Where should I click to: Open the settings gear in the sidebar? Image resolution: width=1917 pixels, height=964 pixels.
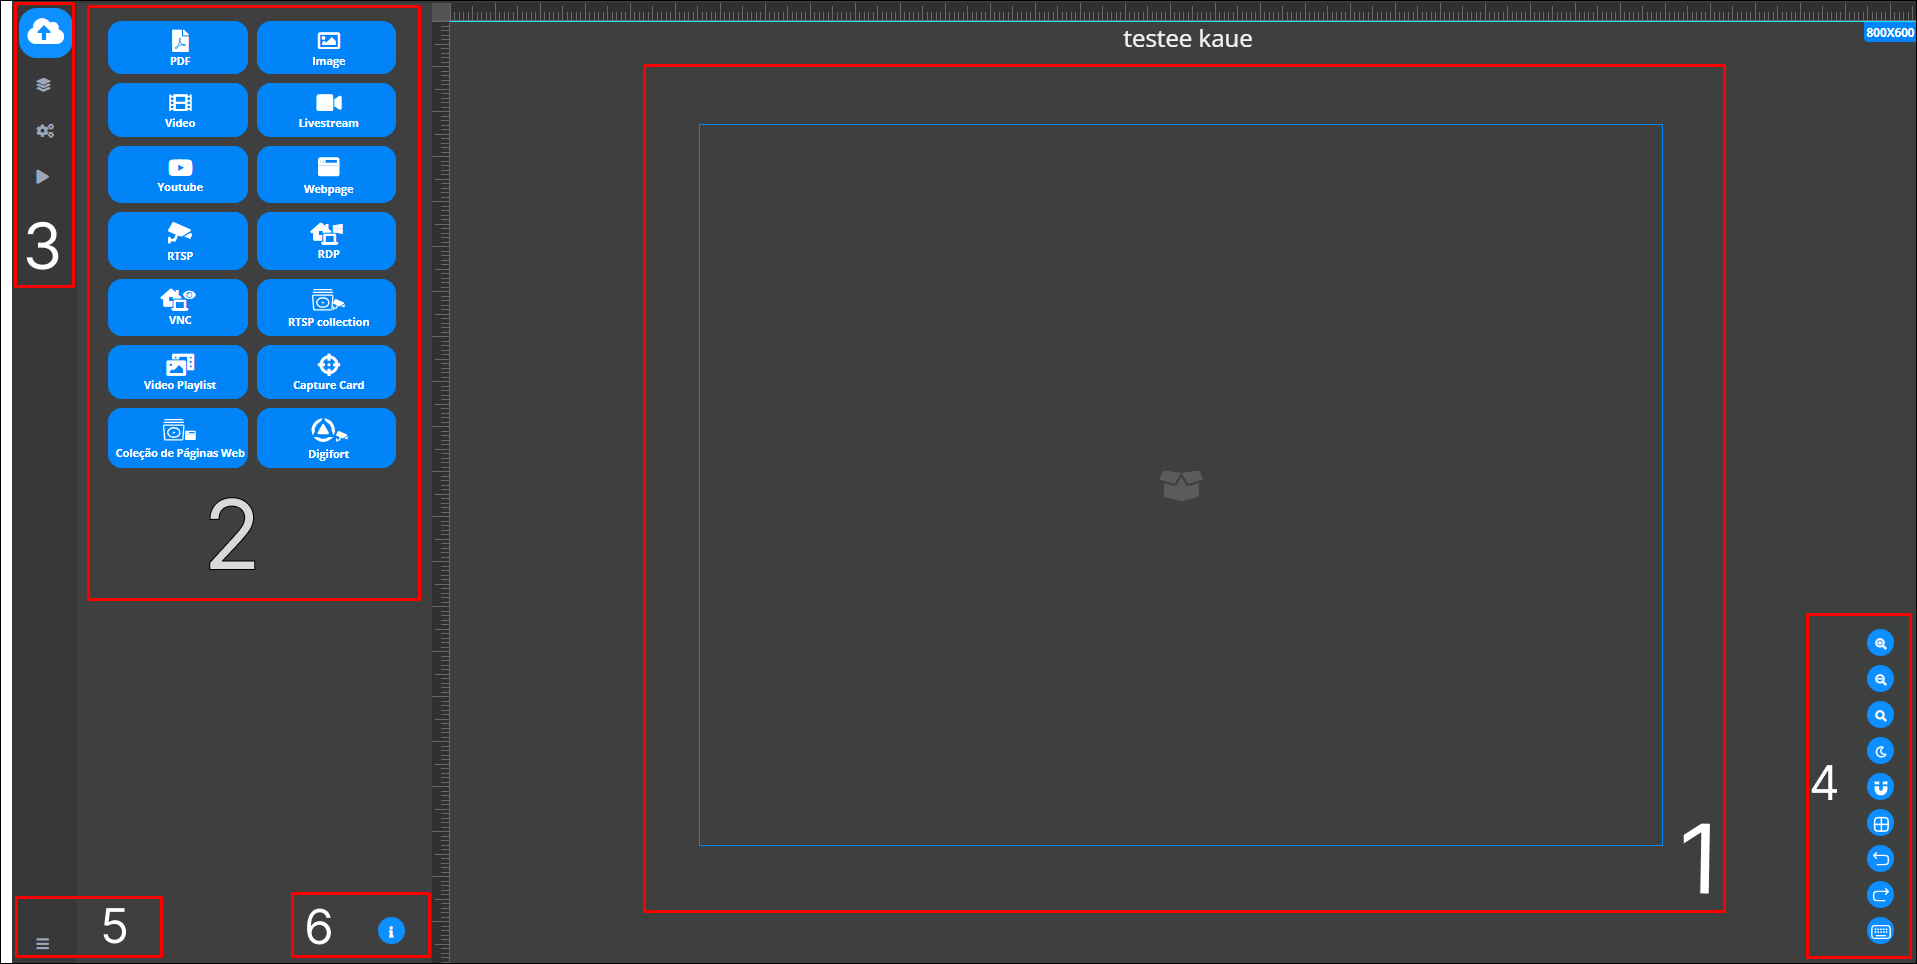(x=43, y=130)
